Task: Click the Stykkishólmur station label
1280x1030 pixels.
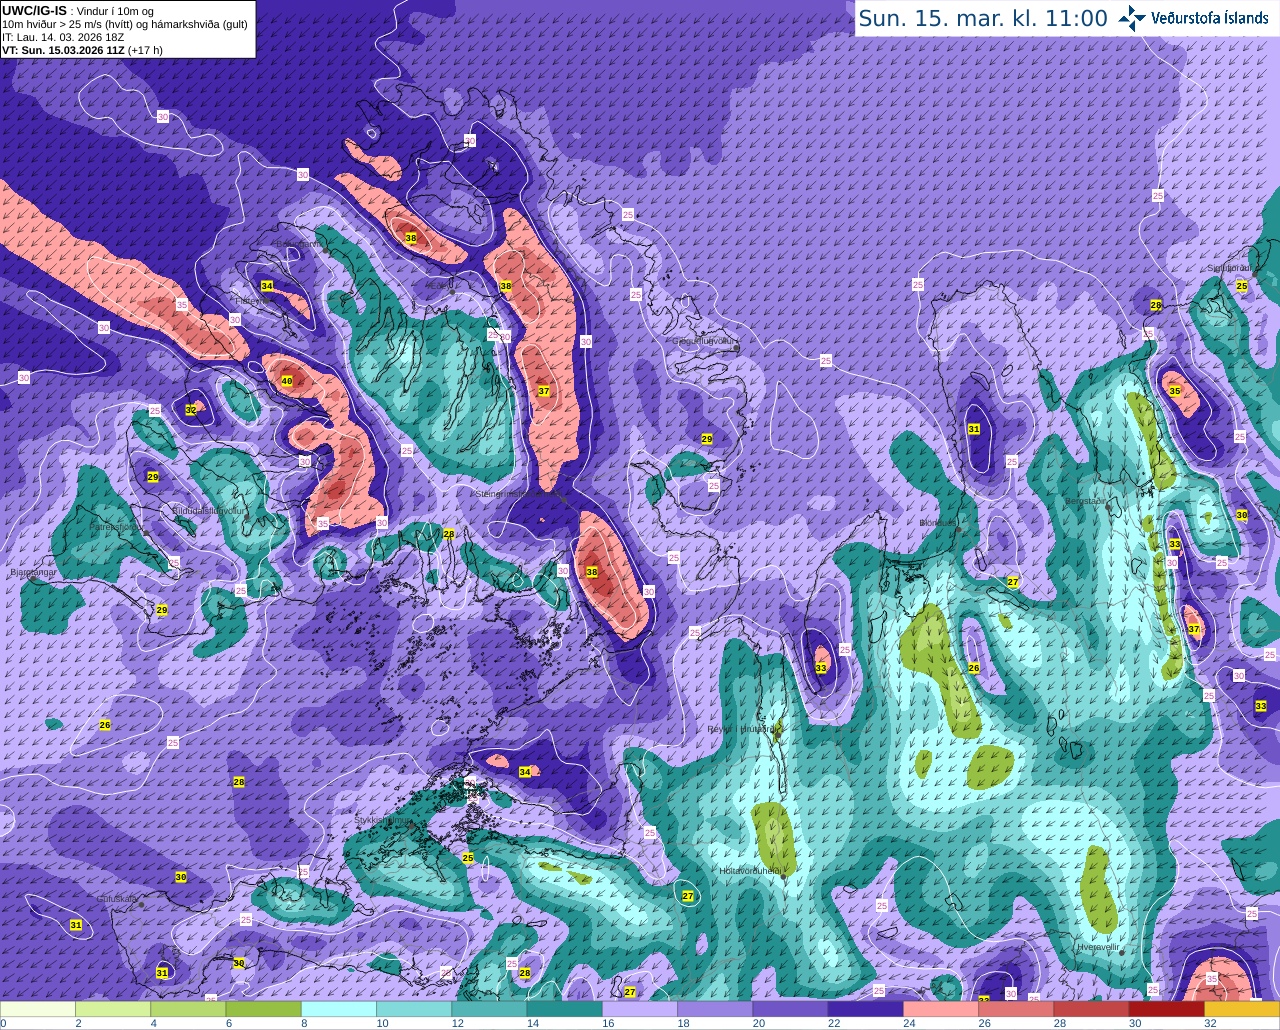Action: point(383,820)
